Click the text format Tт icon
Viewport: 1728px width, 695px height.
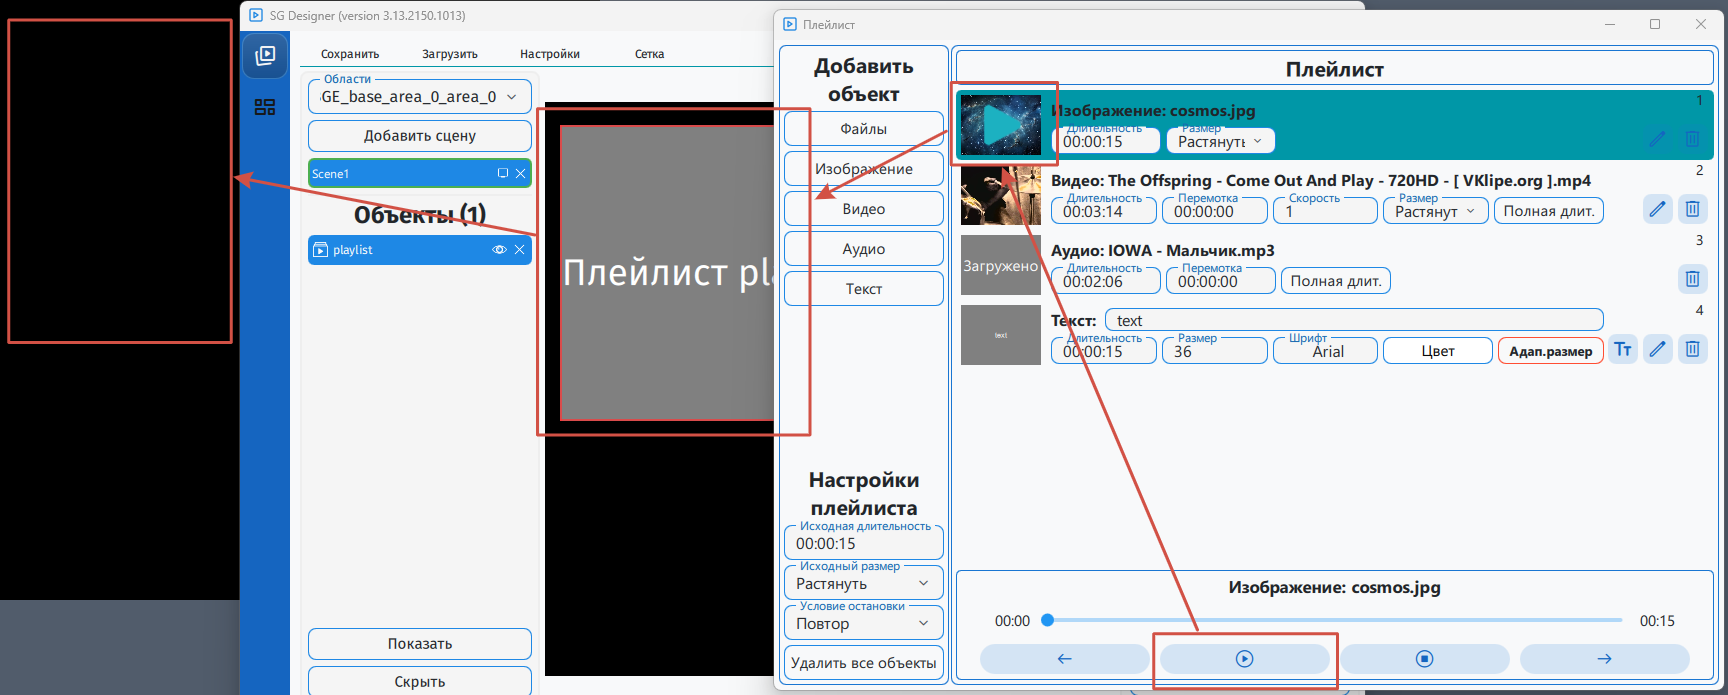tap(1623, 349)
